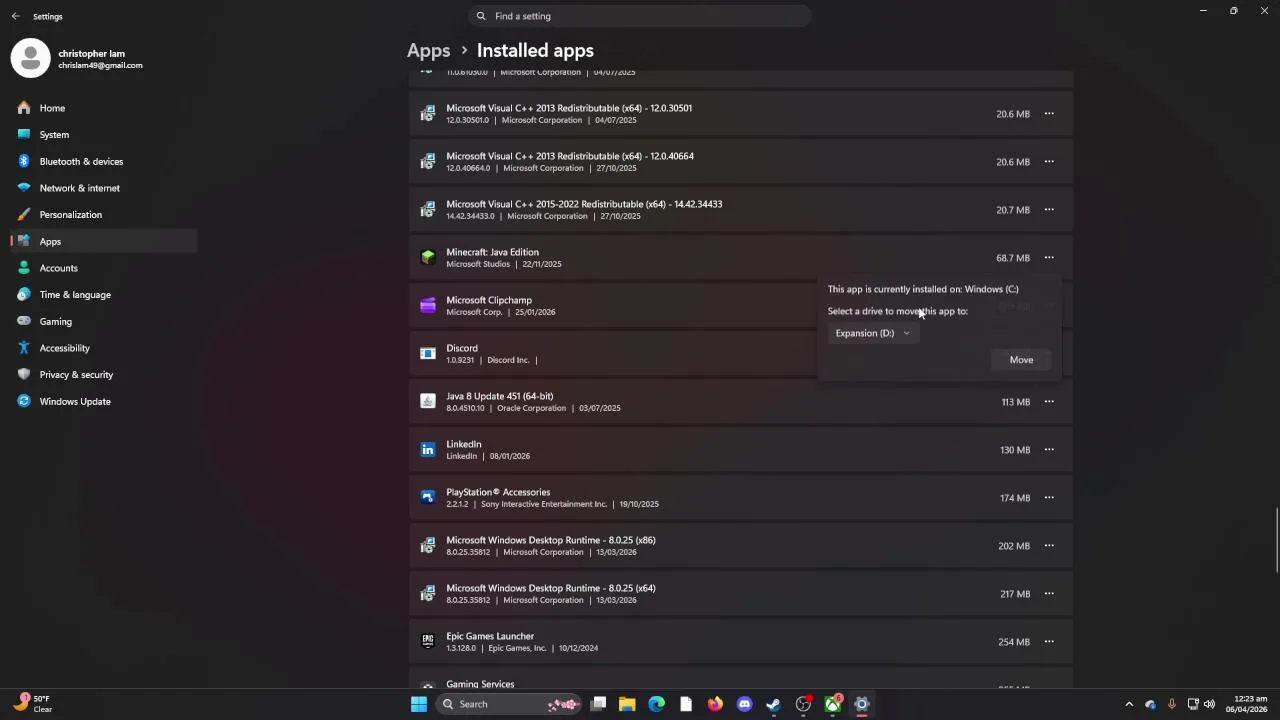
Task: Click the 254 MB size value
Action: (x=1014, y=642)
